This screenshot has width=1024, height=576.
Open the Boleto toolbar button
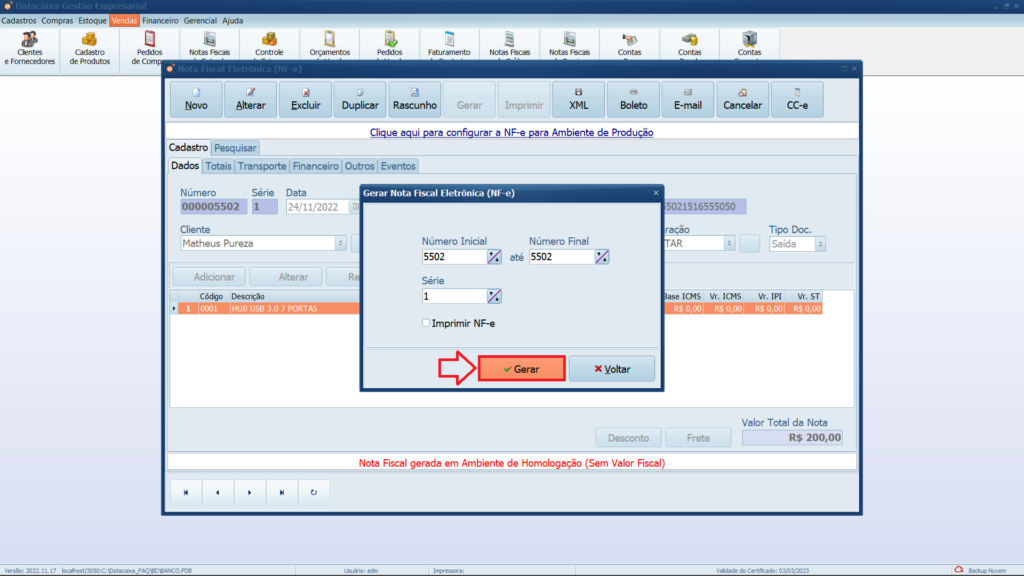[x=633, y=100]
